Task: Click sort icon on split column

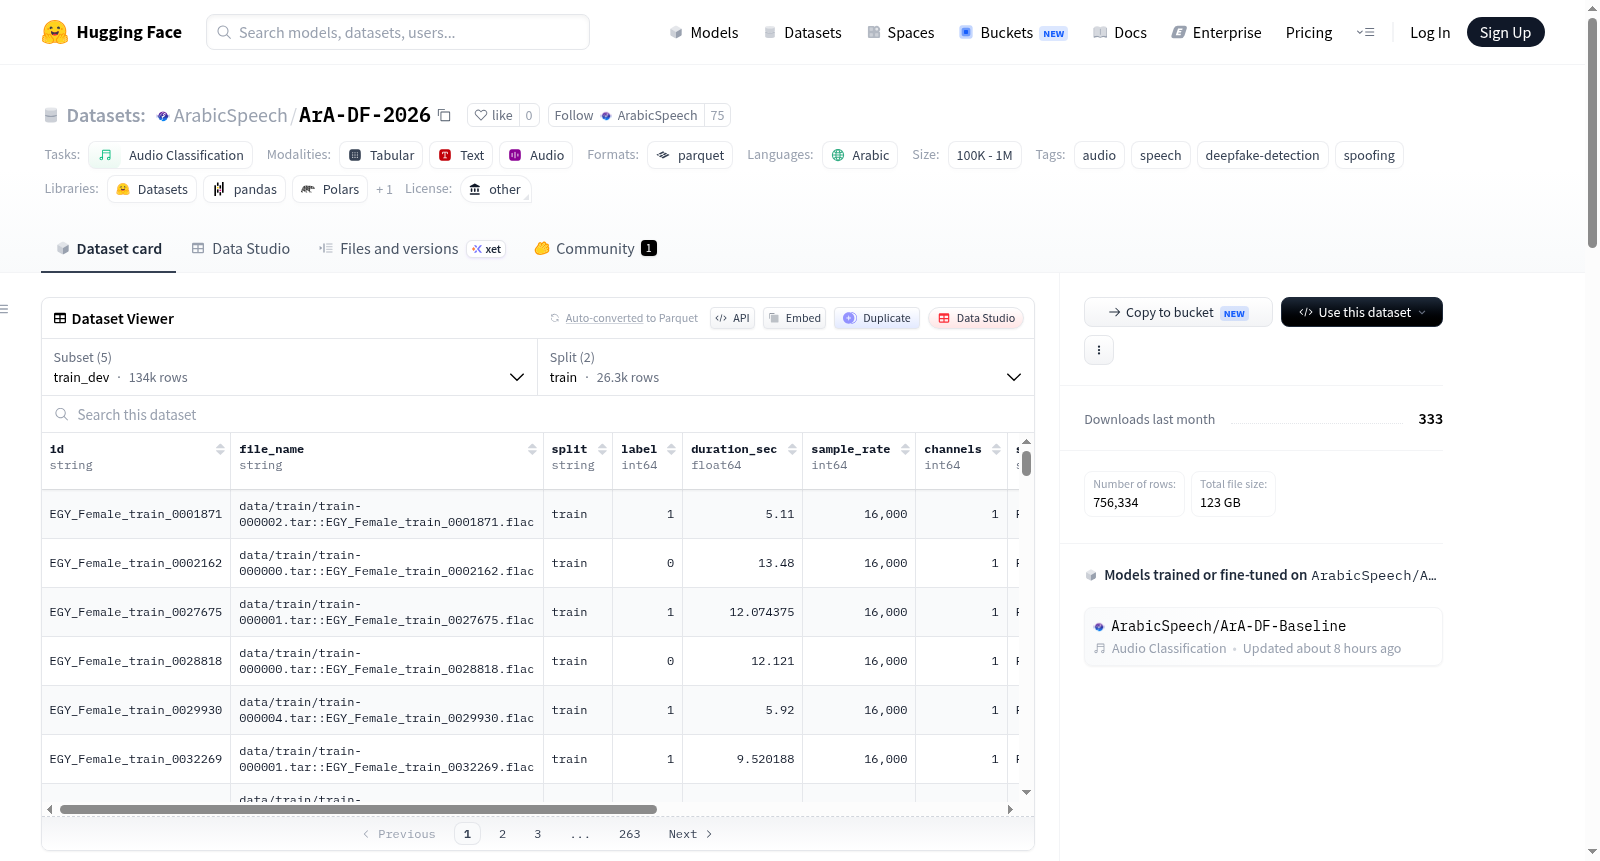Action: (x=601, y=449)
